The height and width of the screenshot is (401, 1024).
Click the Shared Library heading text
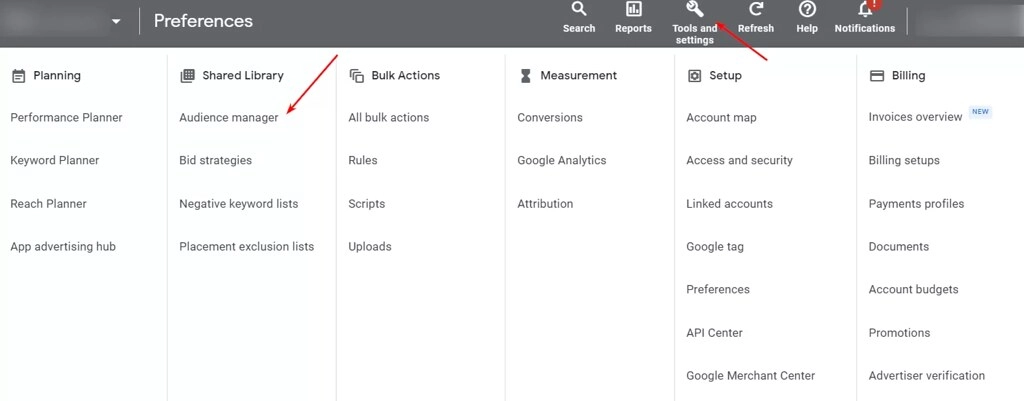point(243,76)
